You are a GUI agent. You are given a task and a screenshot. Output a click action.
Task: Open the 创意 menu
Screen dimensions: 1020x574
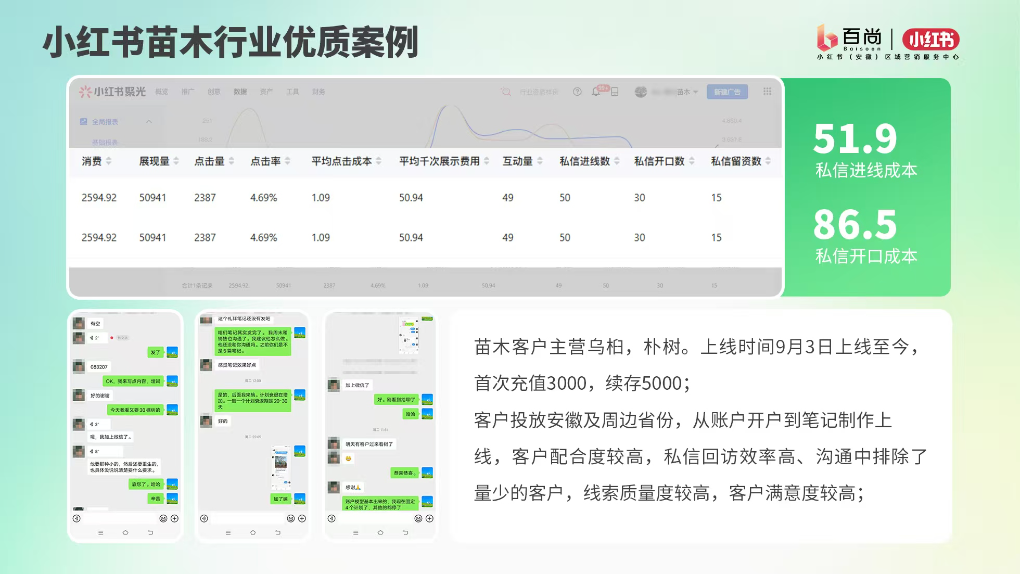point(213,92)
